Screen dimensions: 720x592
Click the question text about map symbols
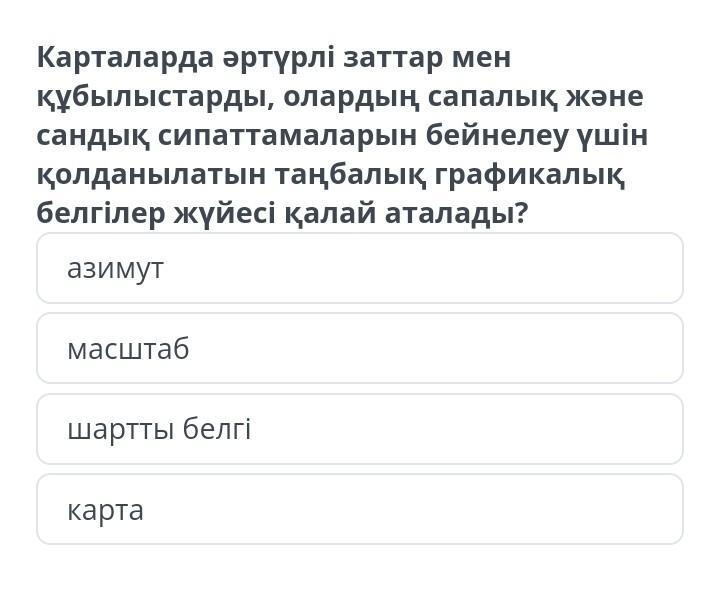coord(342,135)
